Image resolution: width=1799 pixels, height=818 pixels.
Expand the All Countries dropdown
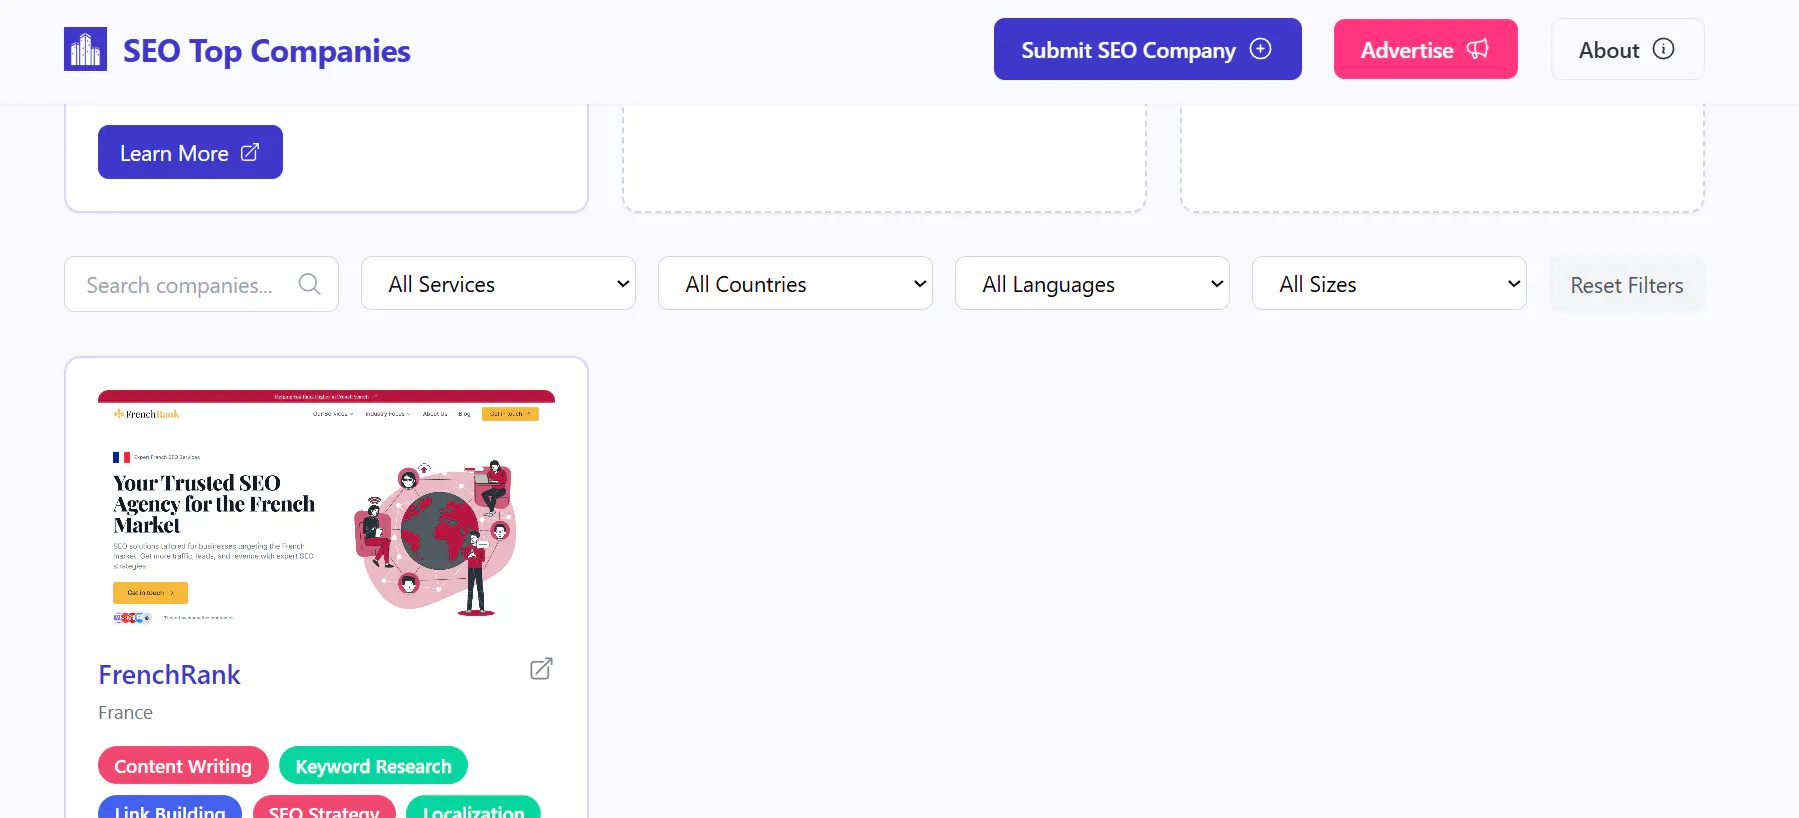(x=795, y=284)
